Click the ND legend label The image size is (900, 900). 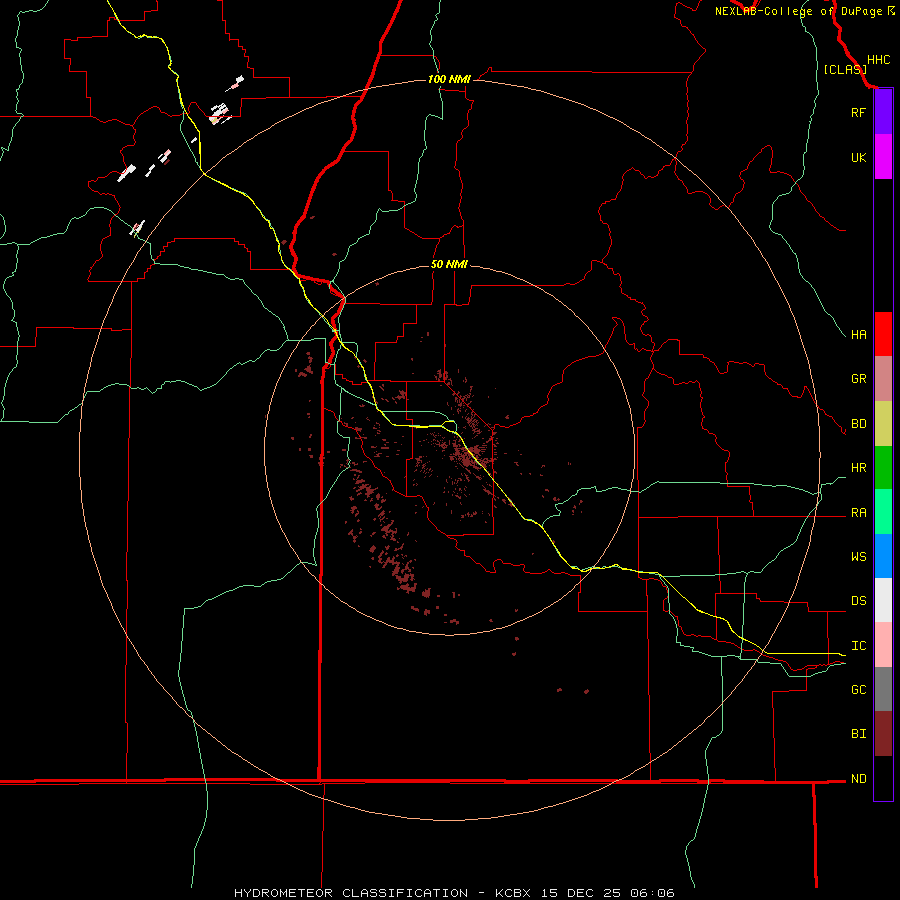click(x=859, y=778)
